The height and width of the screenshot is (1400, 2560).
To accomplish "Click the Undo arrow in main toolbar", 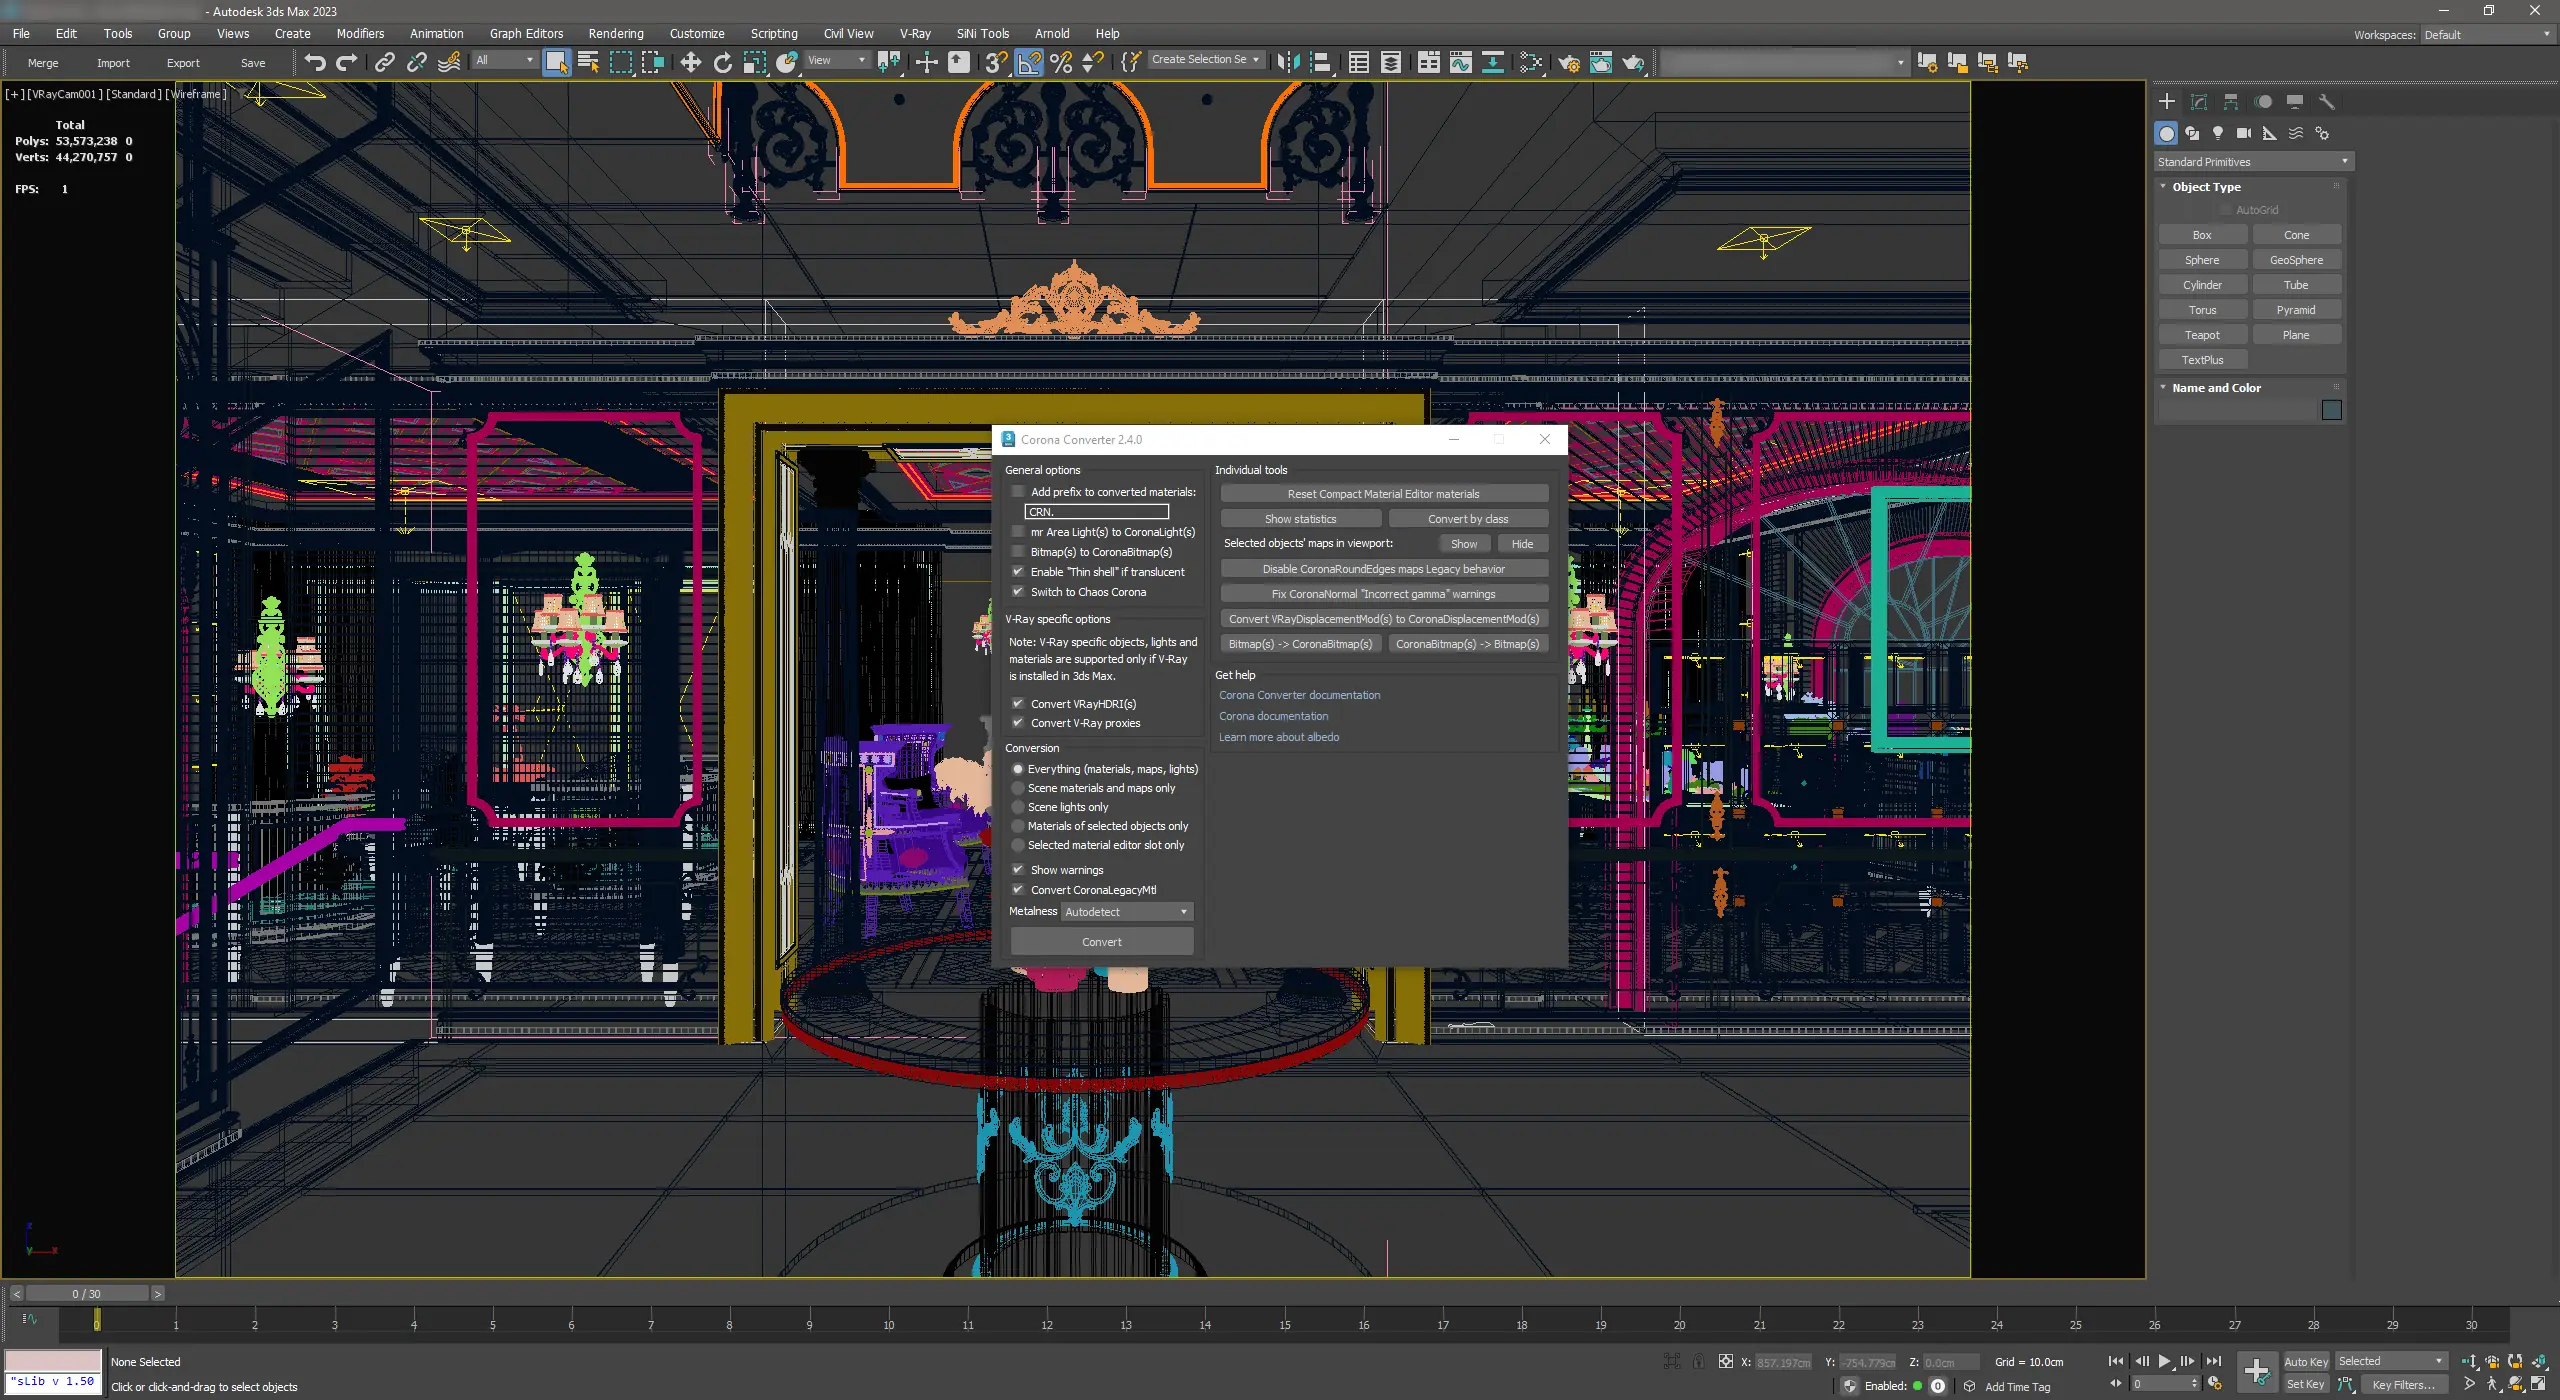I will (x=315, y=62).
